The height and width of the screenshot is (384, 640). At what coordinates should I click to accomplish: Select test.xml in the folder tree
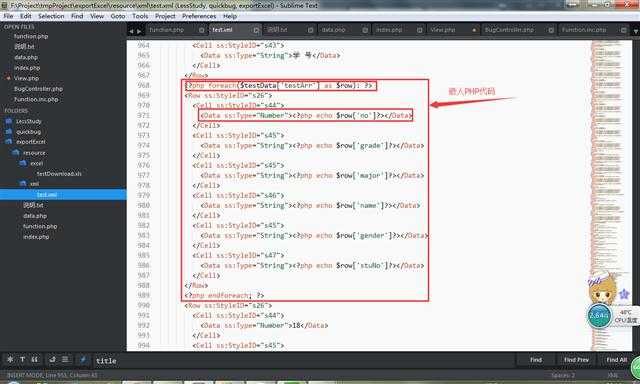coord(47,195)
